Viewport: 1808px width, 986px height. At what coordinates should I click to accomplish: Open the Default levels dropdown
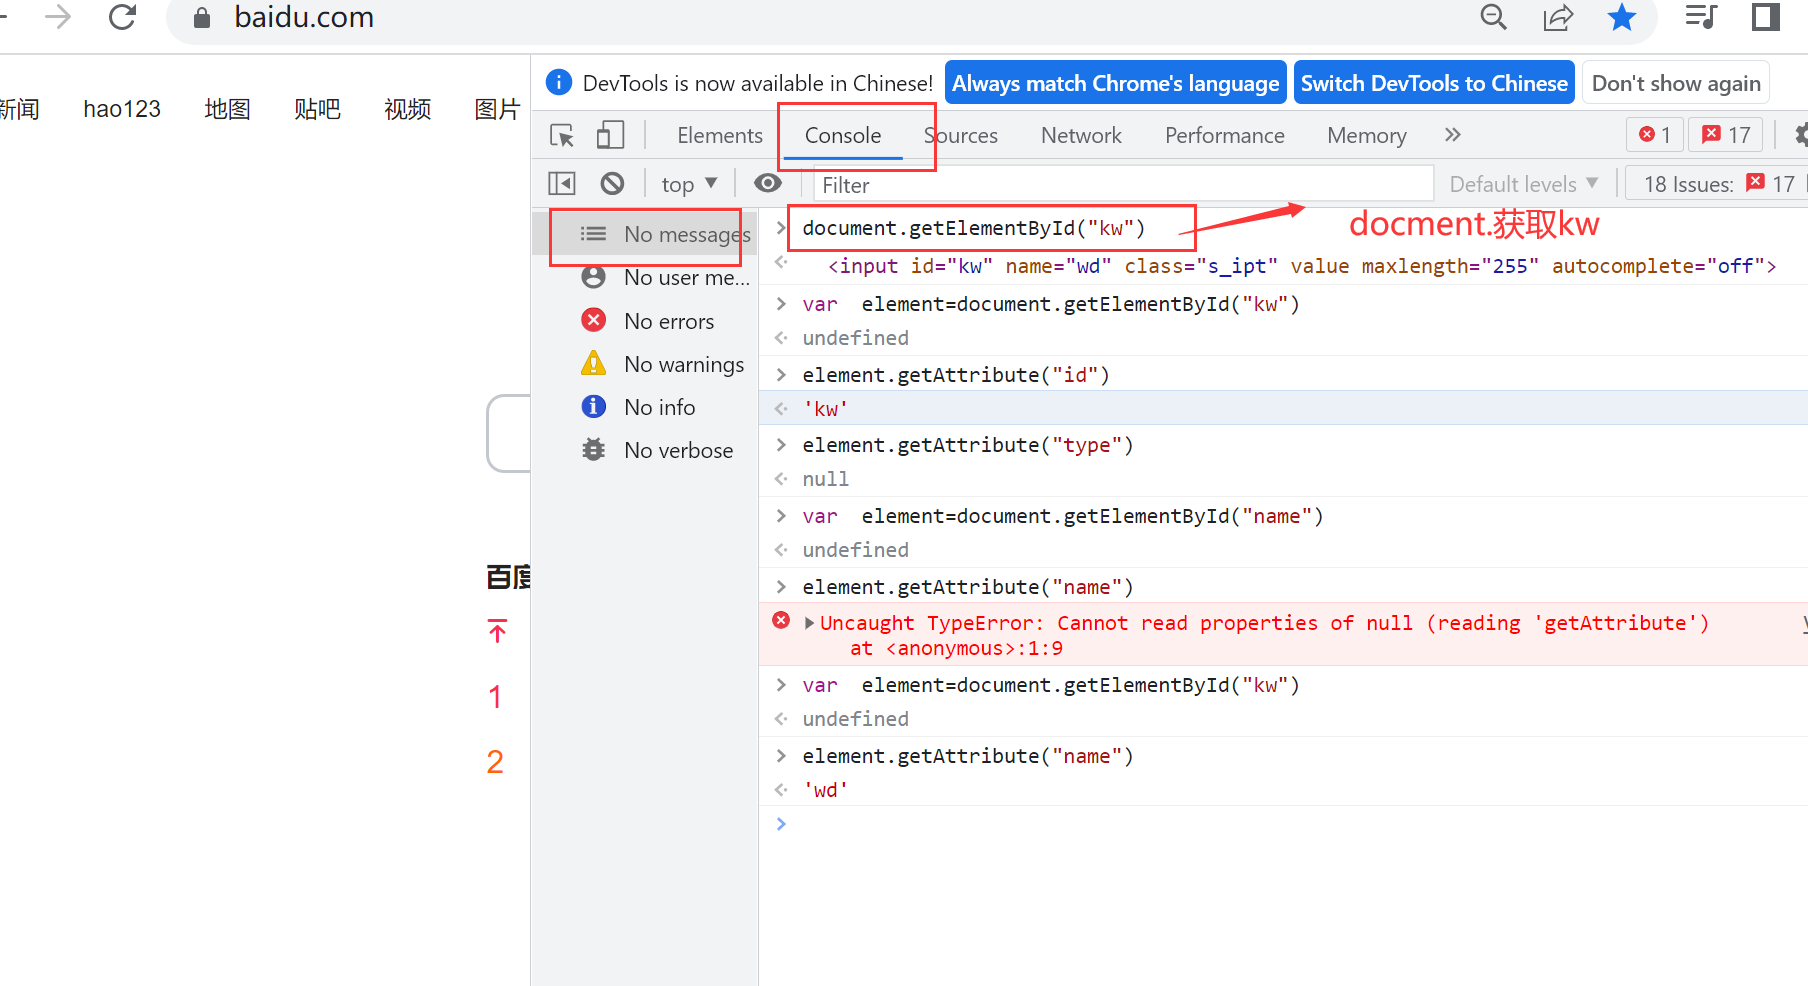(x=1523, y=184)
